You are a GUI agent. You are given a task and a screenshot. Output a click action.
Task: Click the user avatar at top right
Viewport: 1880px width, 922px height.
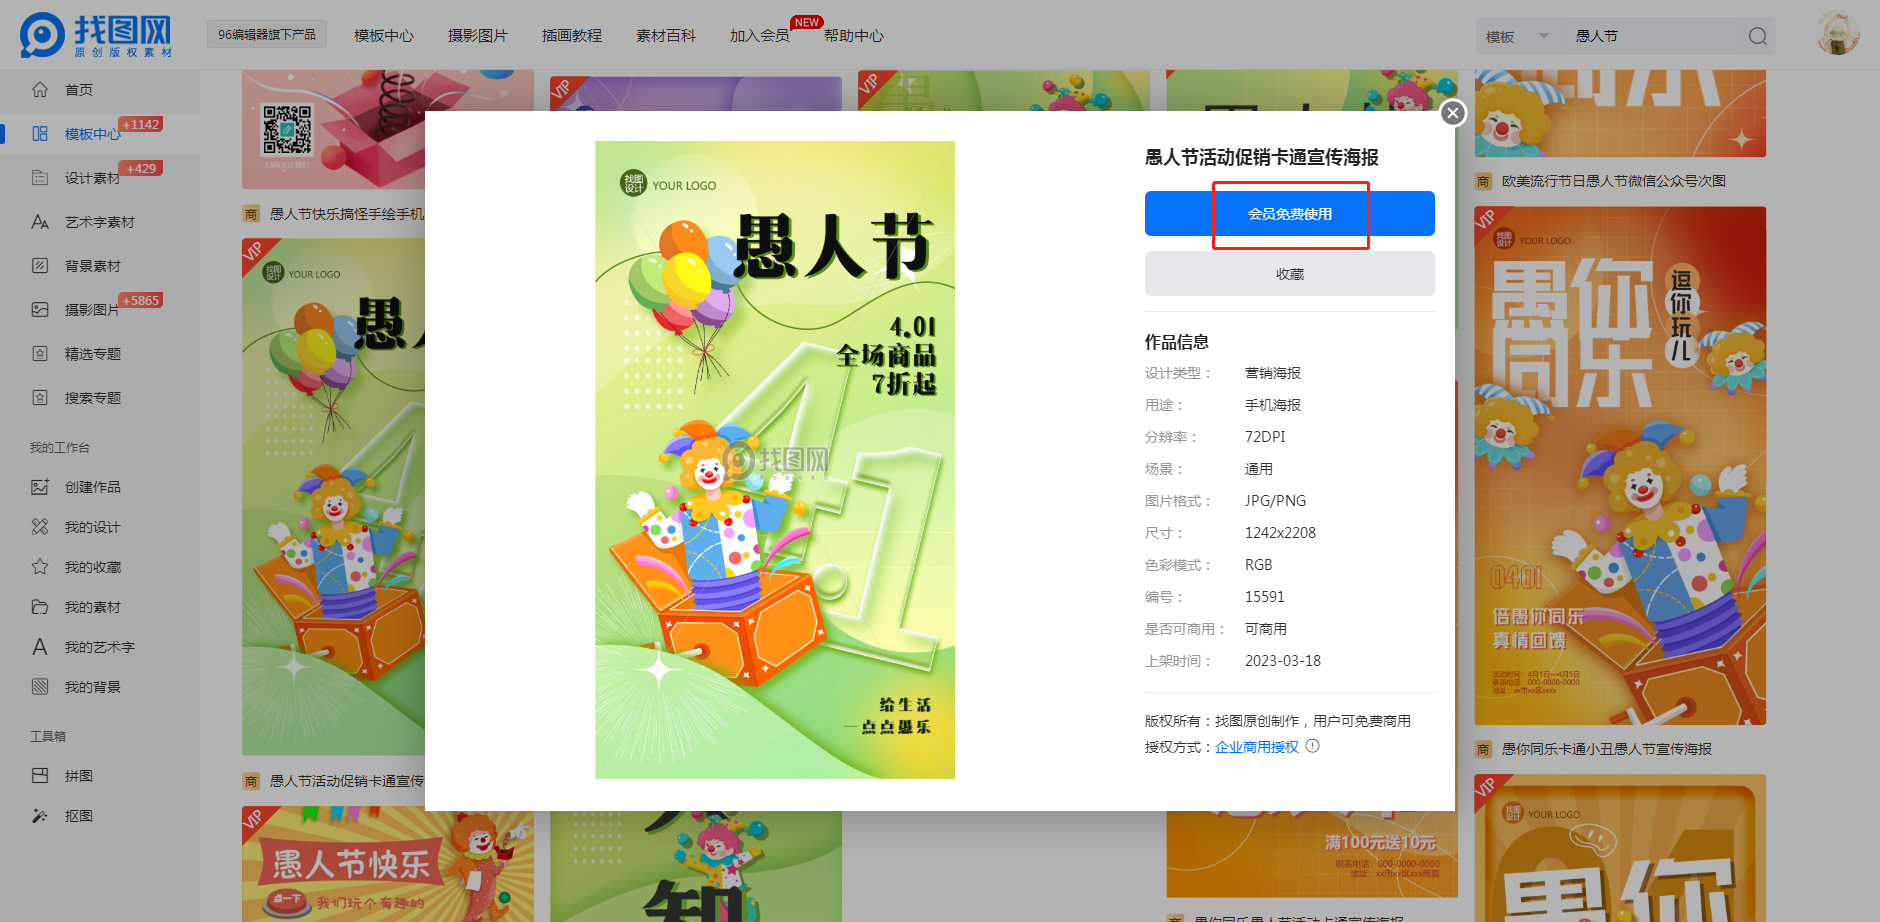tap(1837, 35)
